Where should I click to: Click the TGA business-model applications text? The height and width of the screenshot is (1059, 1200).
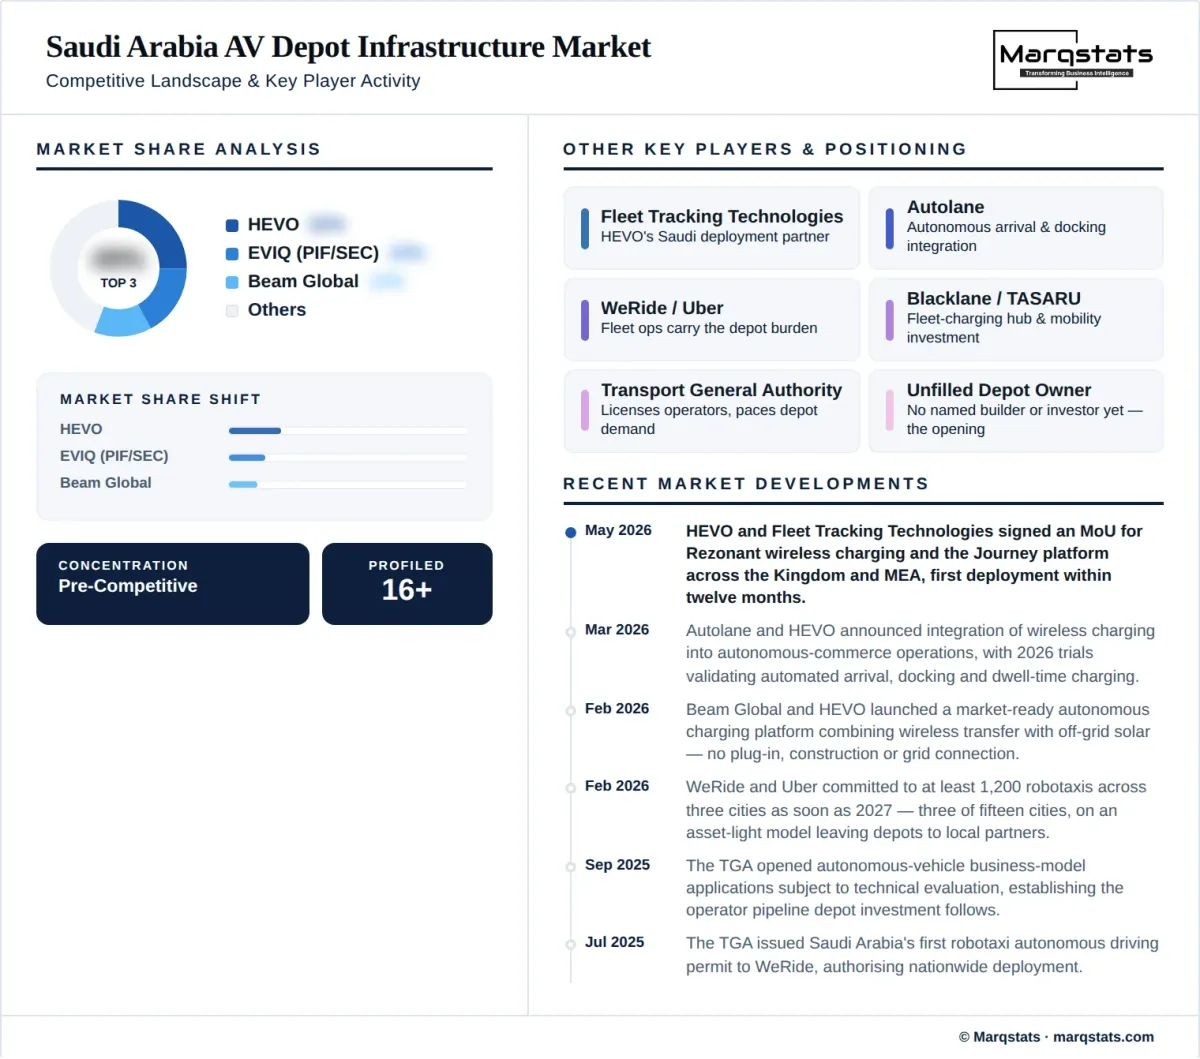coord(905,888)
